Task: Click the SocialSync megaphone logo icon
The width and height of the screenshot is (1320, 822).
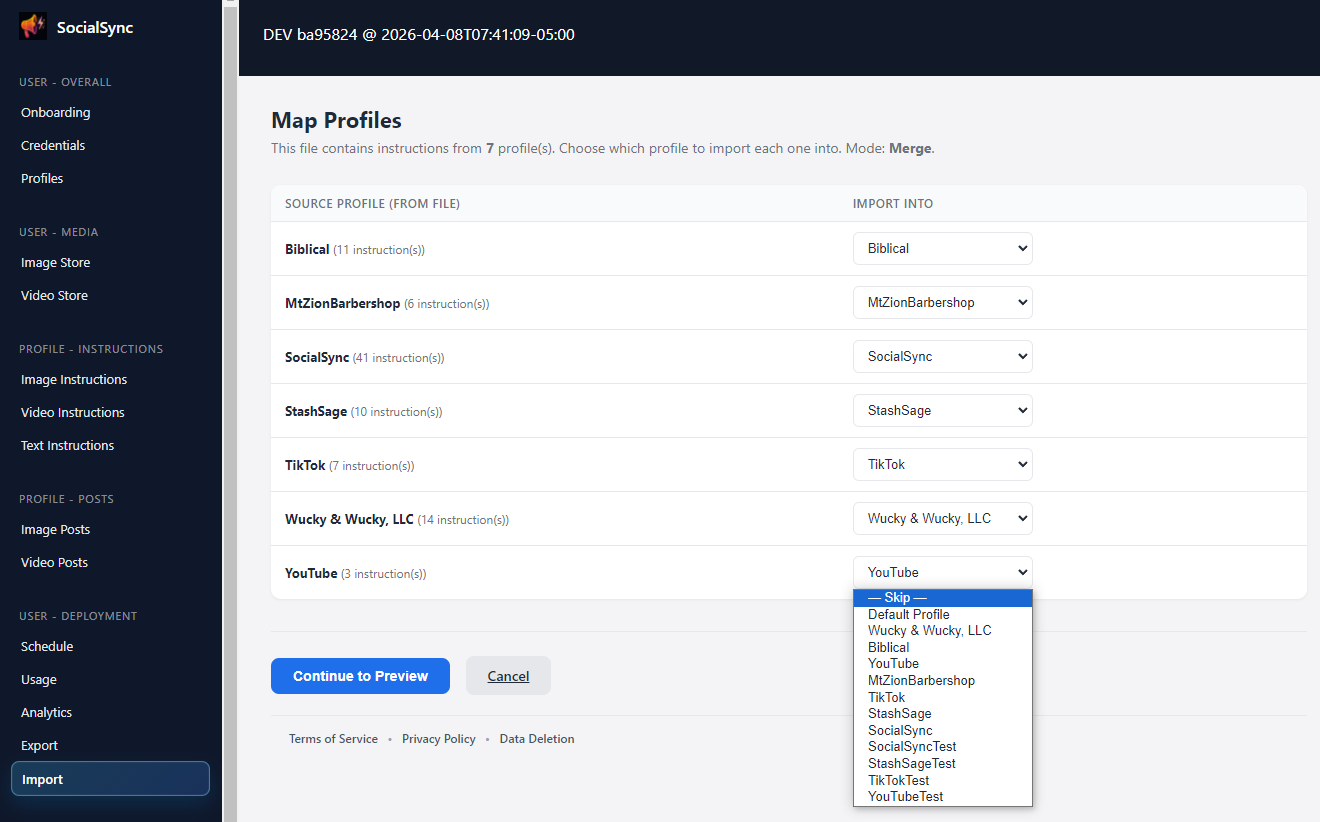Action: (x=33, y=27)
